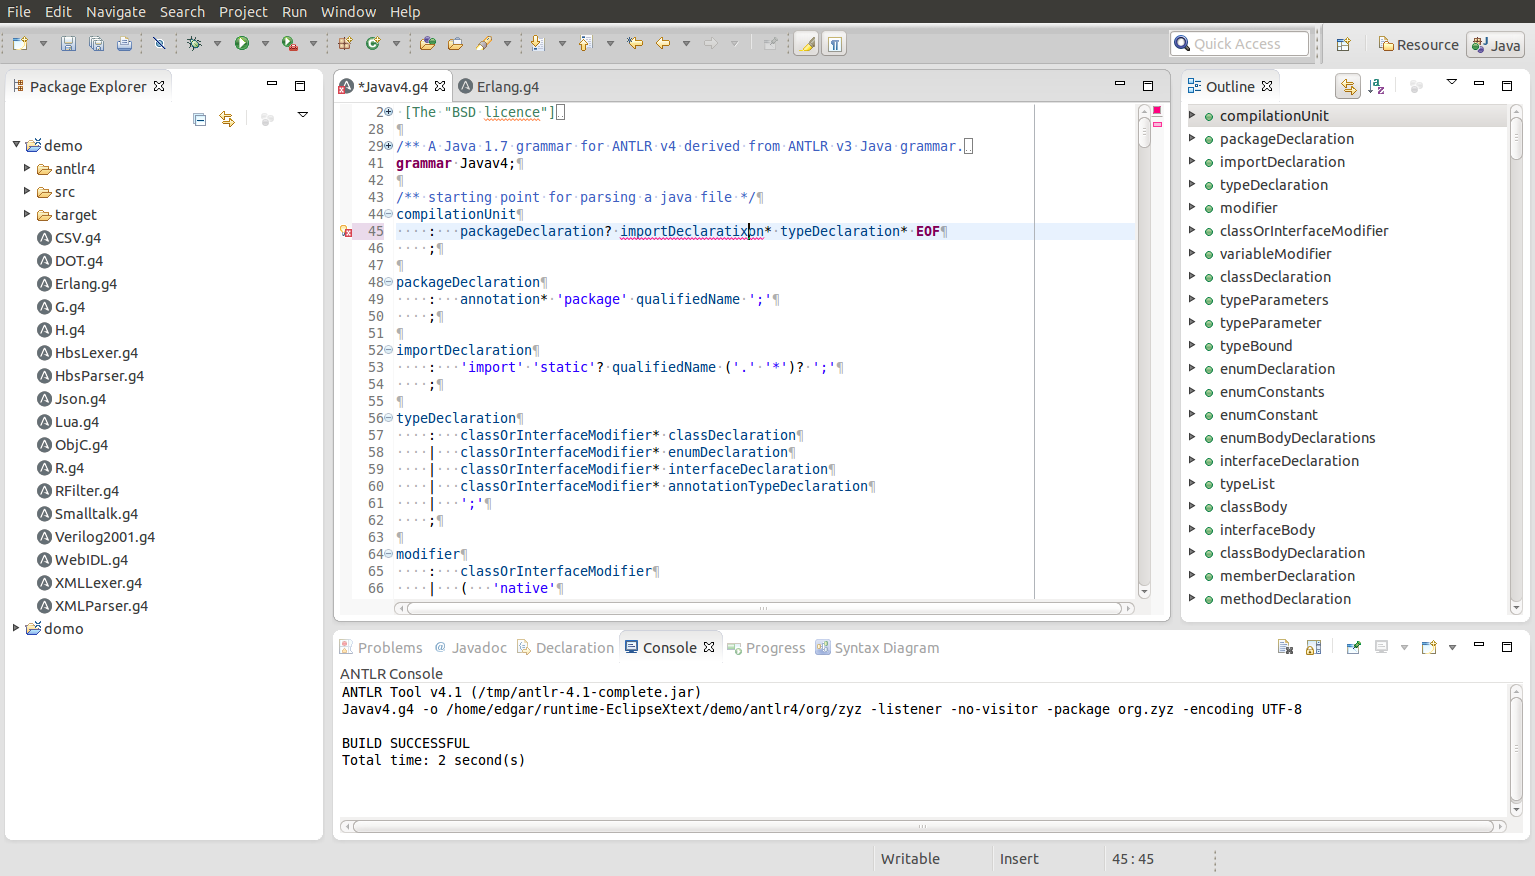
Task: Open the Navigate menu
Action: (115, 12)
